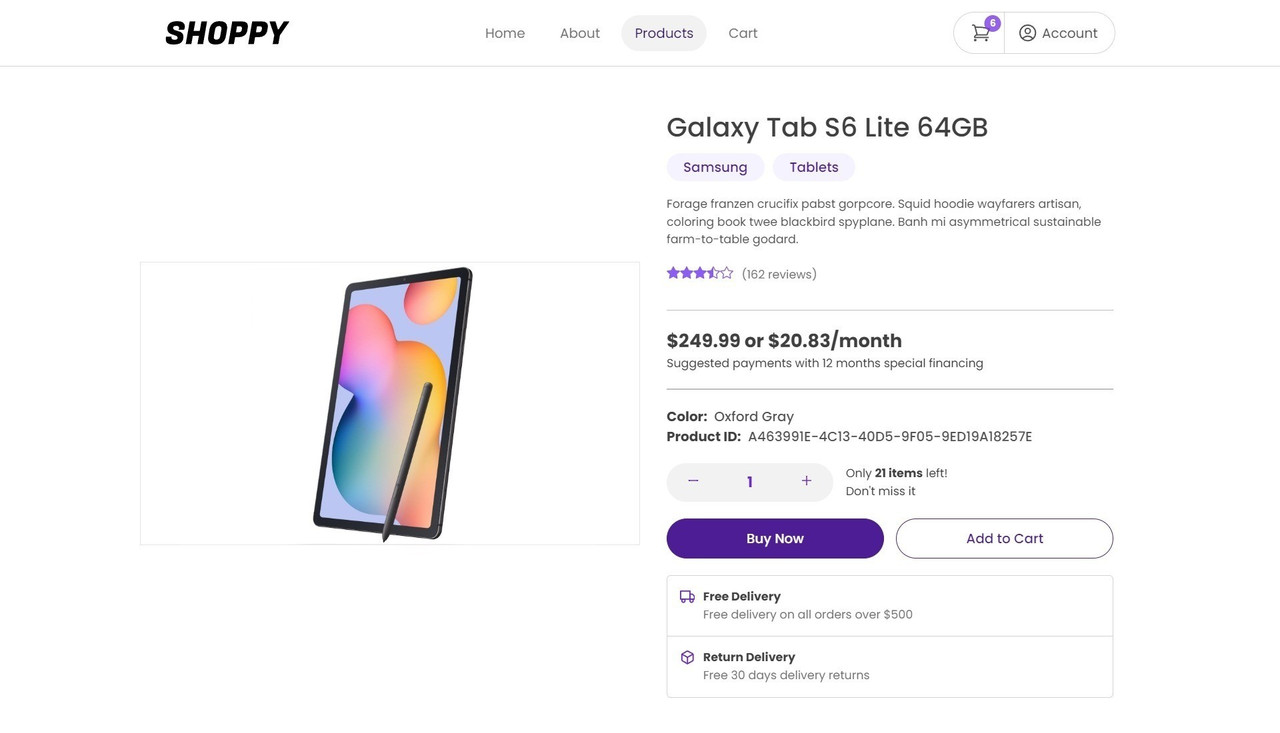Open the Cart navigation link
The image size is (1280, 733).
click(743, 33)
